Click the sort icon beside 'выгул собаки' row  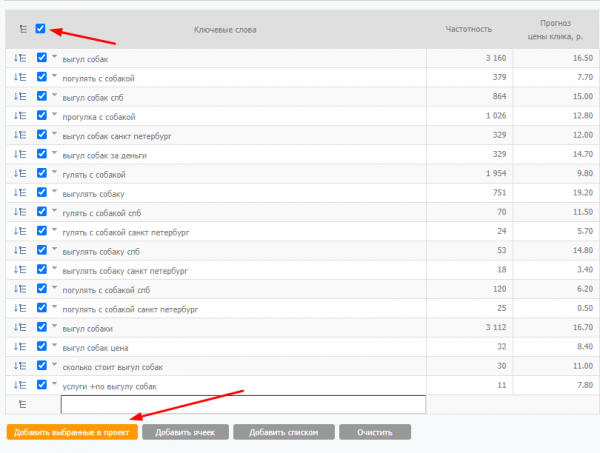[19, 327]
